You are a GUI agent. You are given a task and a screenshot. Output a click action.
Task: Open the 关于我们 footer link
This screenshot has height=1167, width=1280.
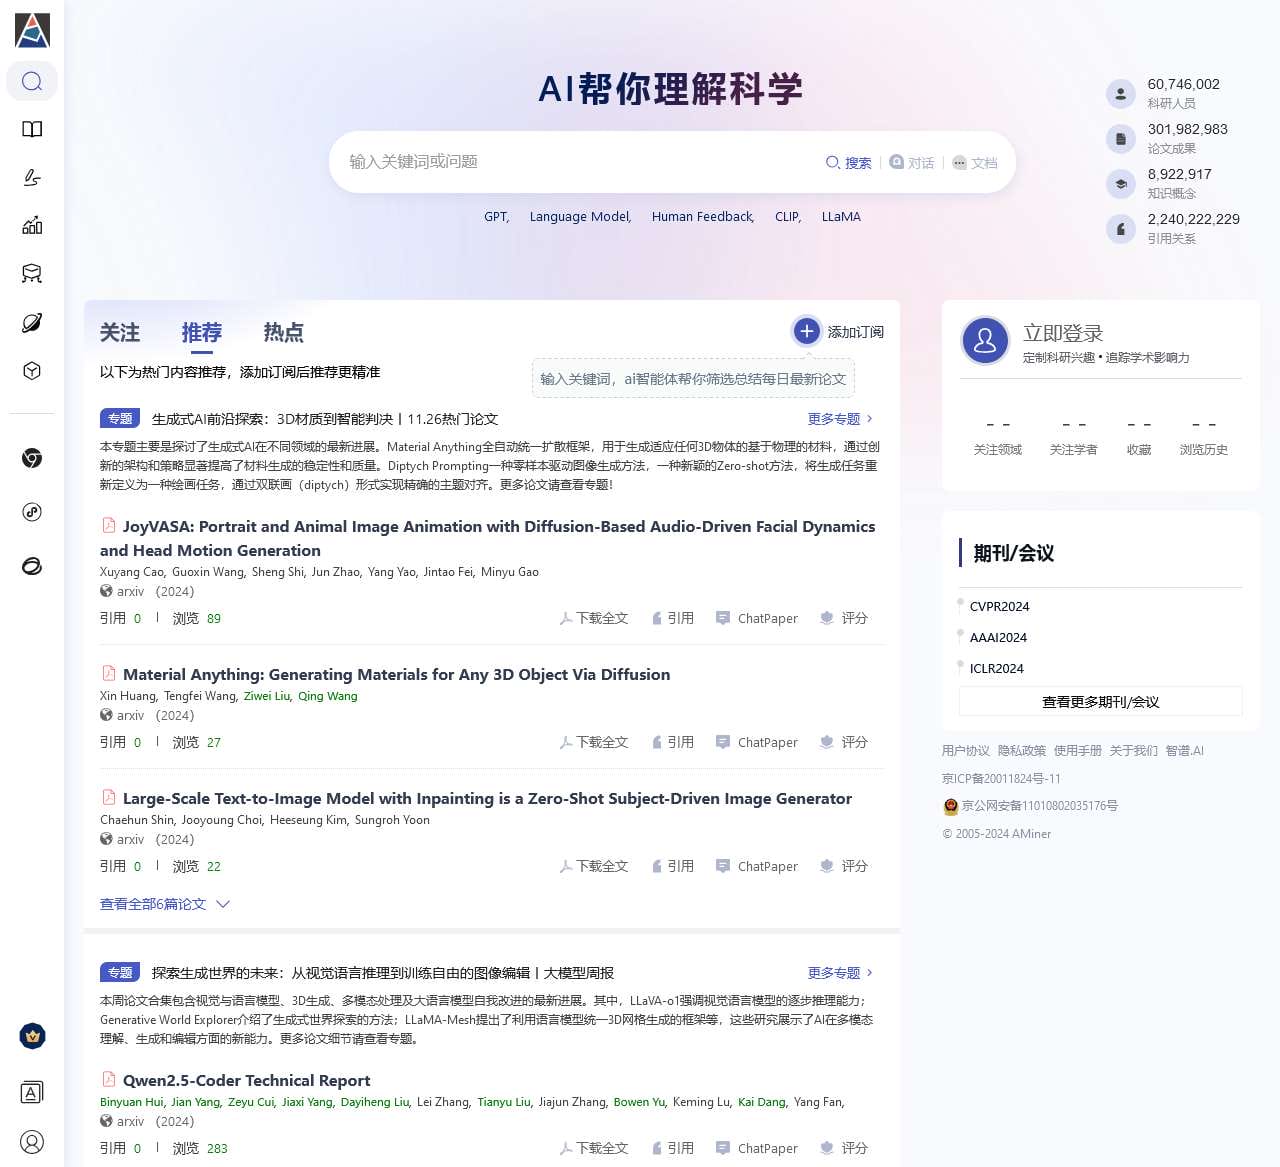pyautogui.click(x=1134, y=751)
